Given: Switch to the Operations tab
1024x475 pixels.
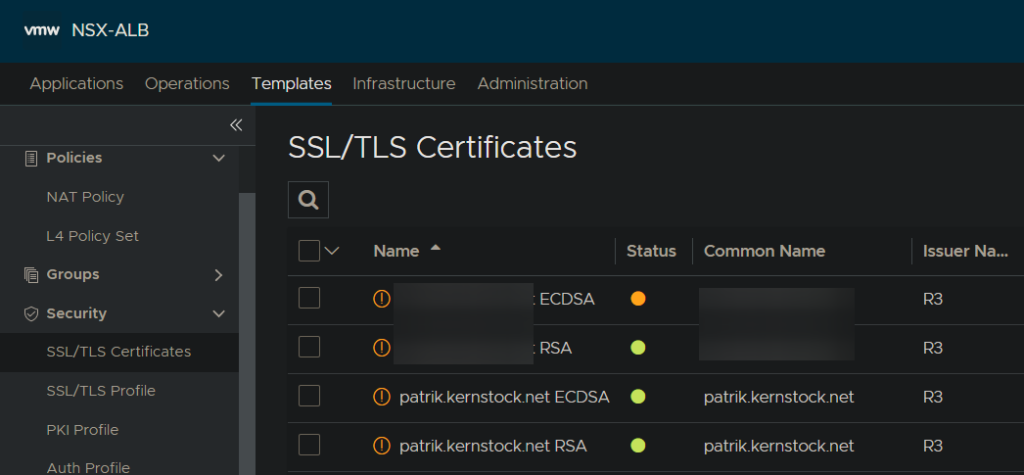Looking at the screenshot, I should tap(187, 84).
